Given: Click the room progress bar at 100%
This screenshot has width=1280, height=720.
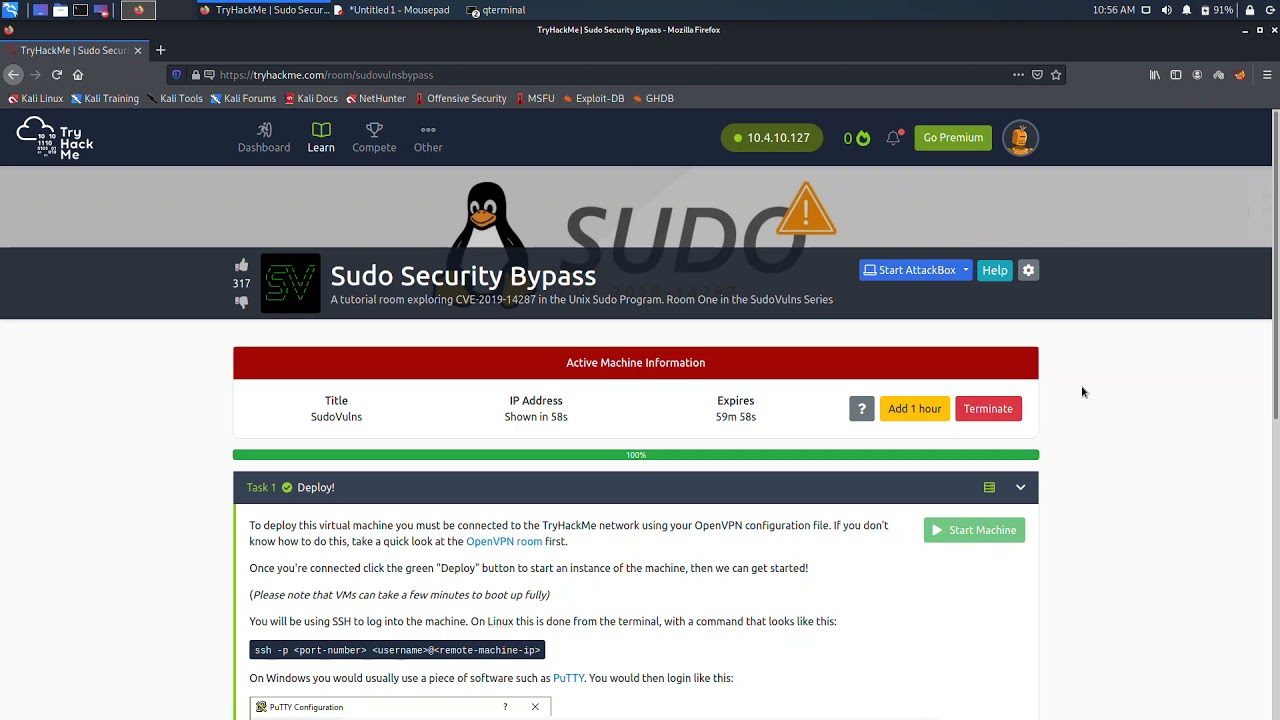Looking at the screenshot, I should click(636, 455).
